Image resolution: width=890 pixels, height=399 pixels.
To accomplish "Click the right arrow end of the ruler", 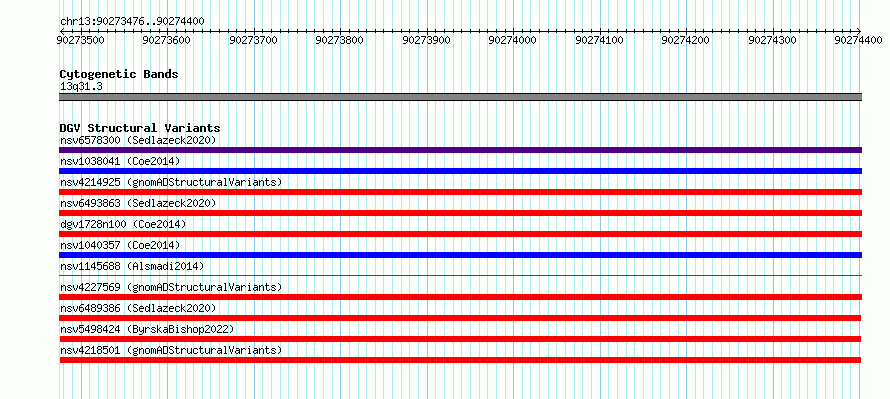I will (859, 31).
